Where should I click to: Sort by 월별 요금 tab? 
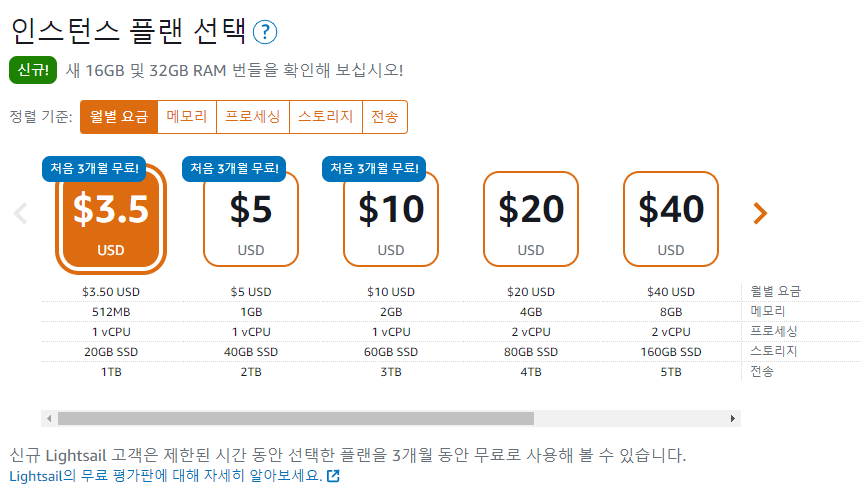tap(119, 117)
